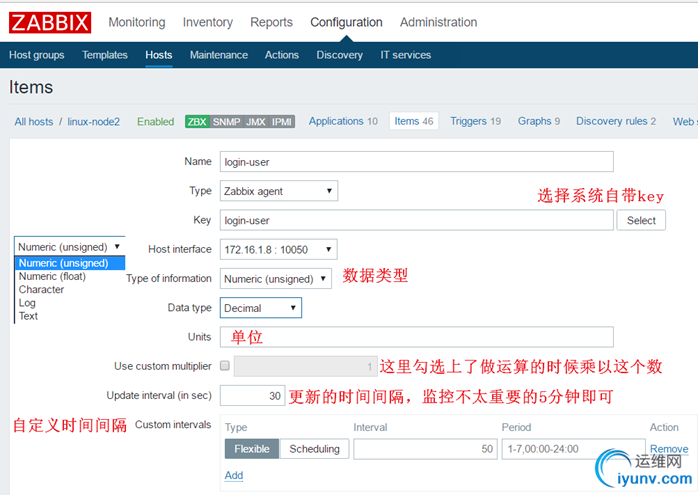Open the Data type dropdown (Decimal)
The image size is (698, 495).
[261, 308]
